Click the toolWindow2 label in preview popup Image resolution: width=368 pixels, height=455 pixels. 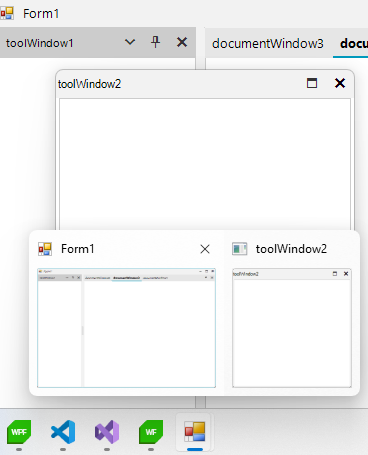tap(291, 249)
